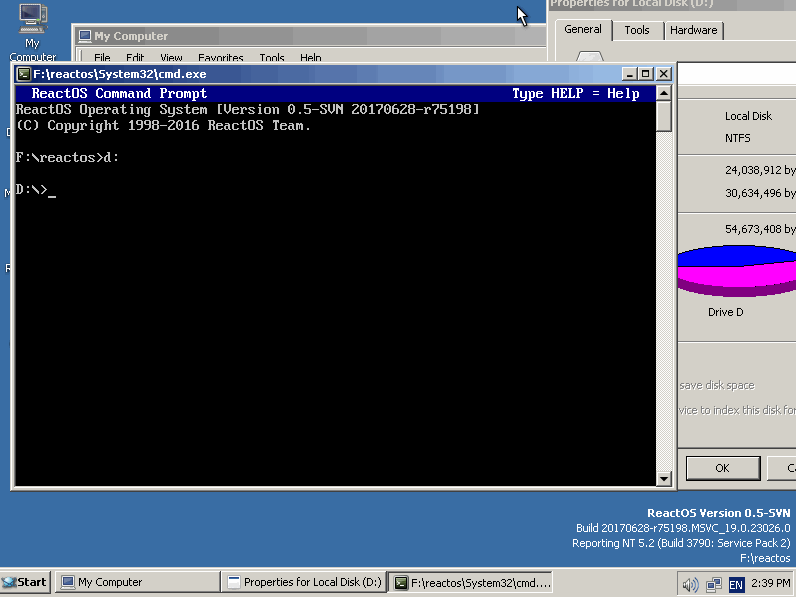Click the 24,038,912 bytes value

pyautogui.click(x=760, y=170)
